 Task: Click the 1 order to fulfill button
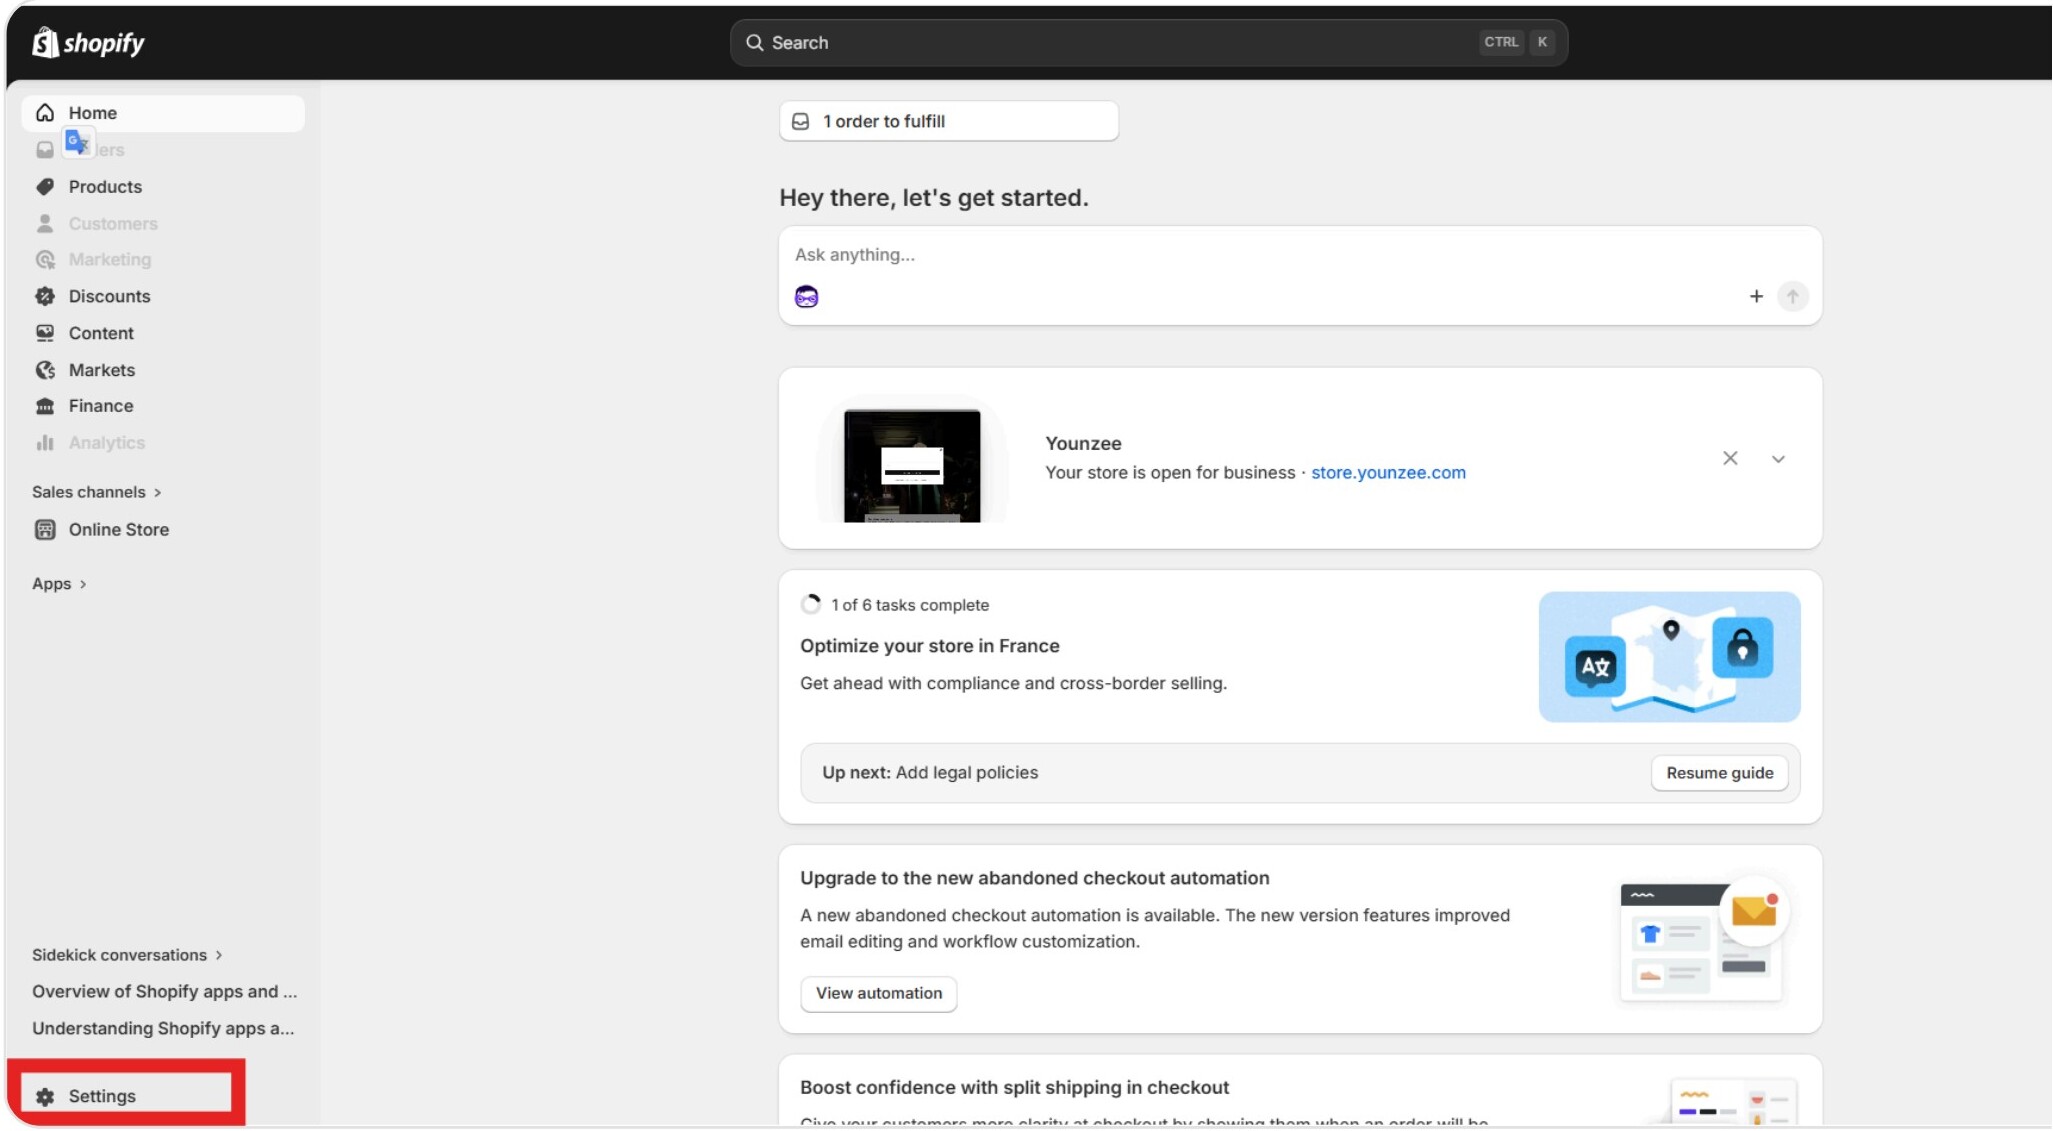pos(948,121)
